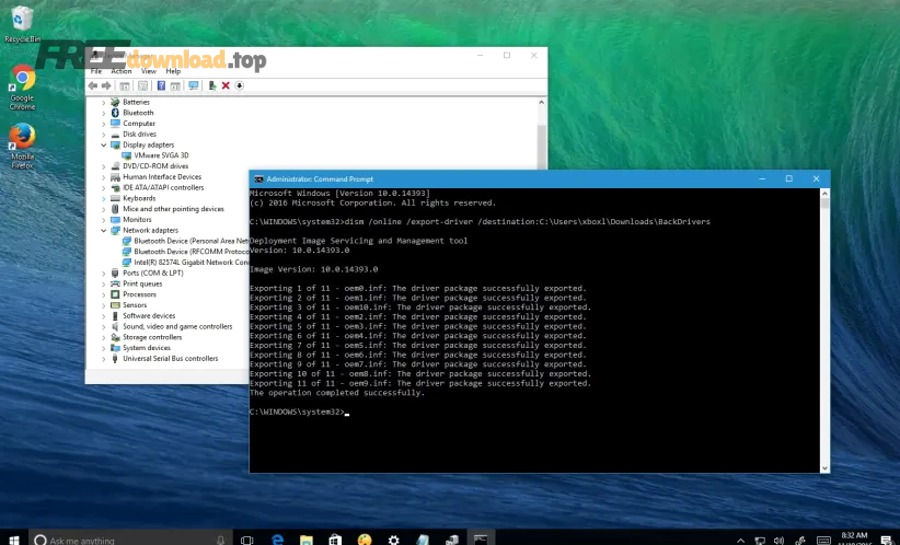Click Command Prompt scrollbar down arrow
The width and height of the screenshot is (900, 545).
tap(825, 468)
